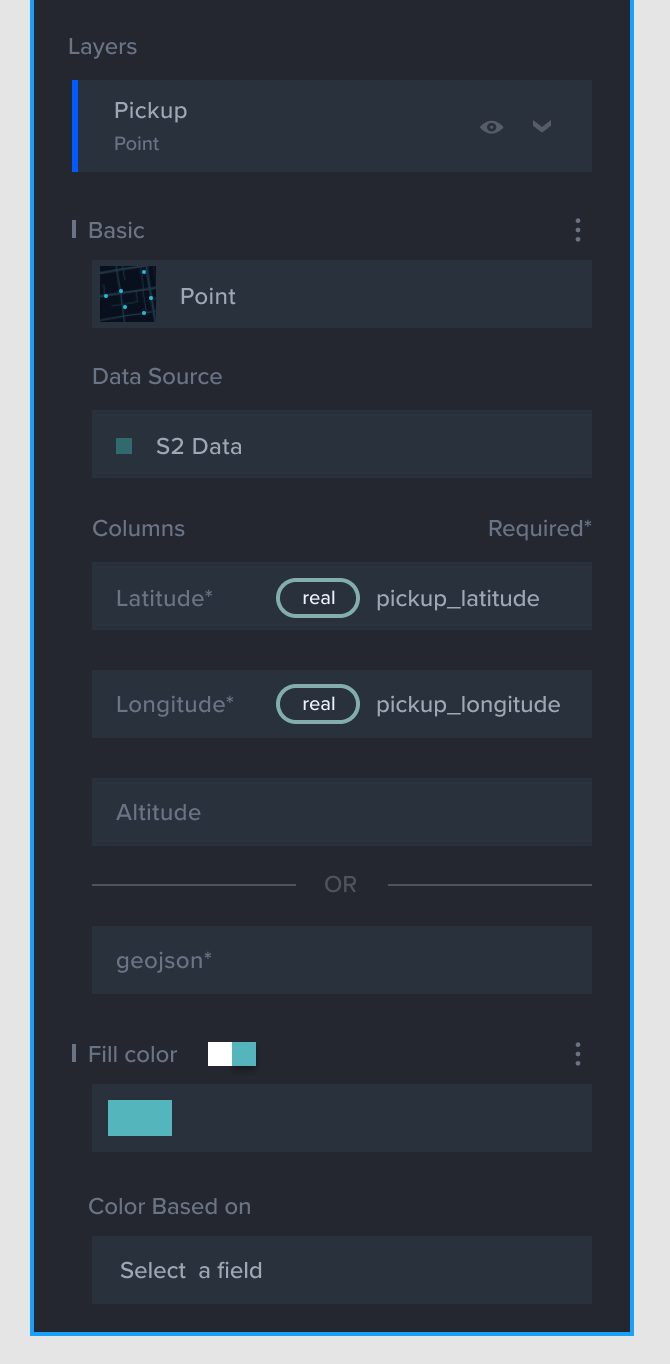Viewport: 670px width, 1364px height.
Task: Collapse the Pickup layer settings chevron
Action: 542,127
